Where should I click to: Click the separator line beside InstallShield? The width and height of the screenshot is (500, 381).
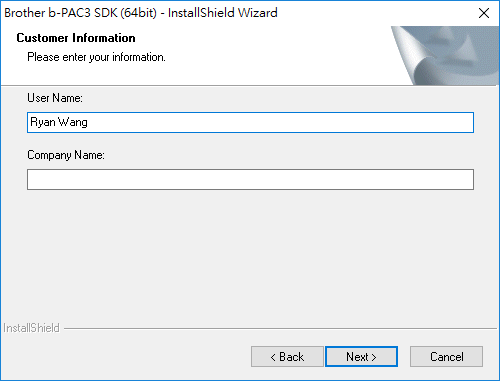tap(280, 329)
